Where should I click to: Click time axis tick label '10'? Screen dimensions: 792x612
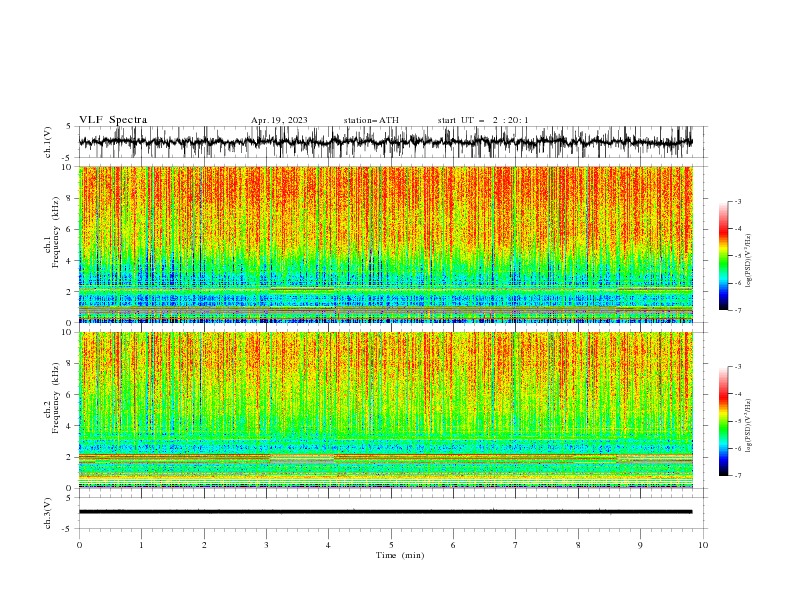[x=703, y=545]
